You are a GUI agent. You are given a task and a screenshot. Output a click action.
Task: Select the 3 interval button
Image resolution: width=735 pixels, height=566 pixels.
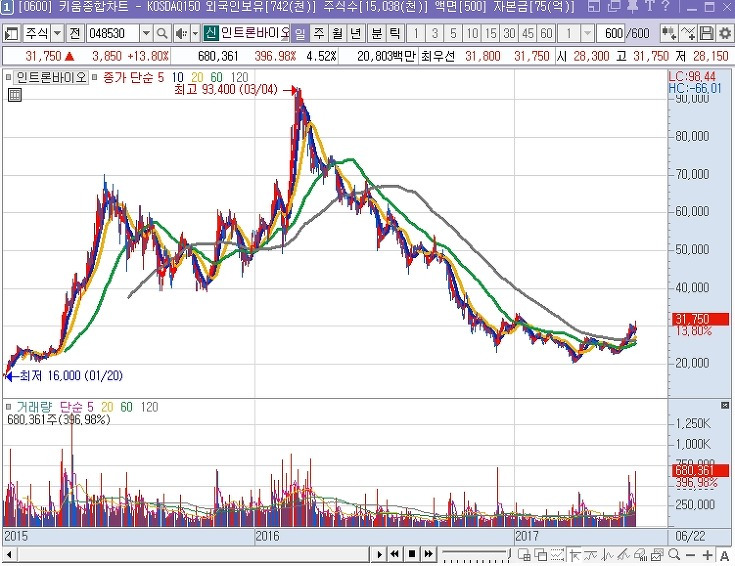pos(435,33)
